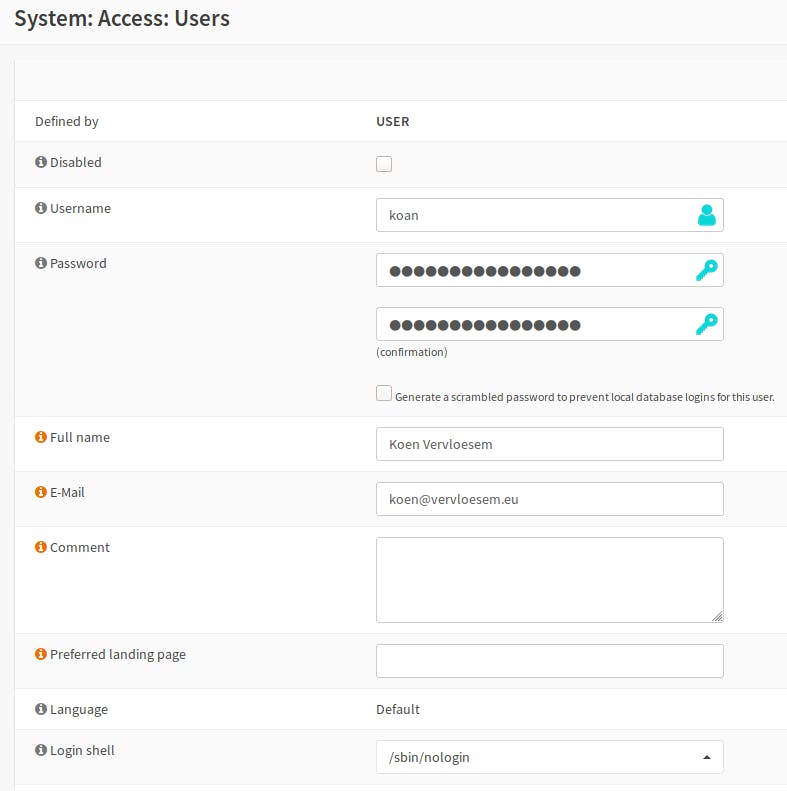Click the E-Mail address field
Image resolution: width=787 pixels, height=791 pixels.
(549, 499)
